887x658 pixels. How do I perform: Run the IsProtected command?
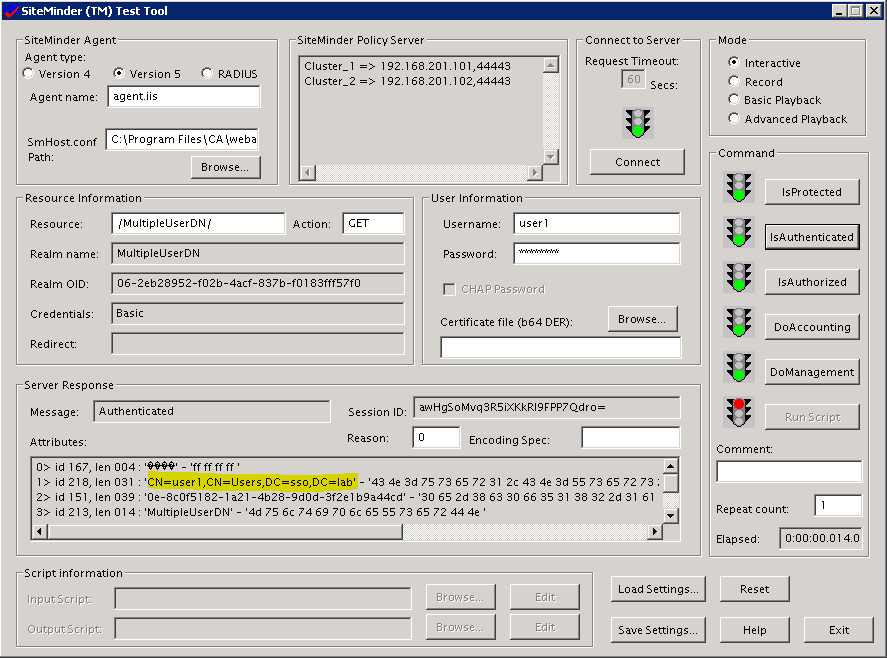[x=812, y=192]
